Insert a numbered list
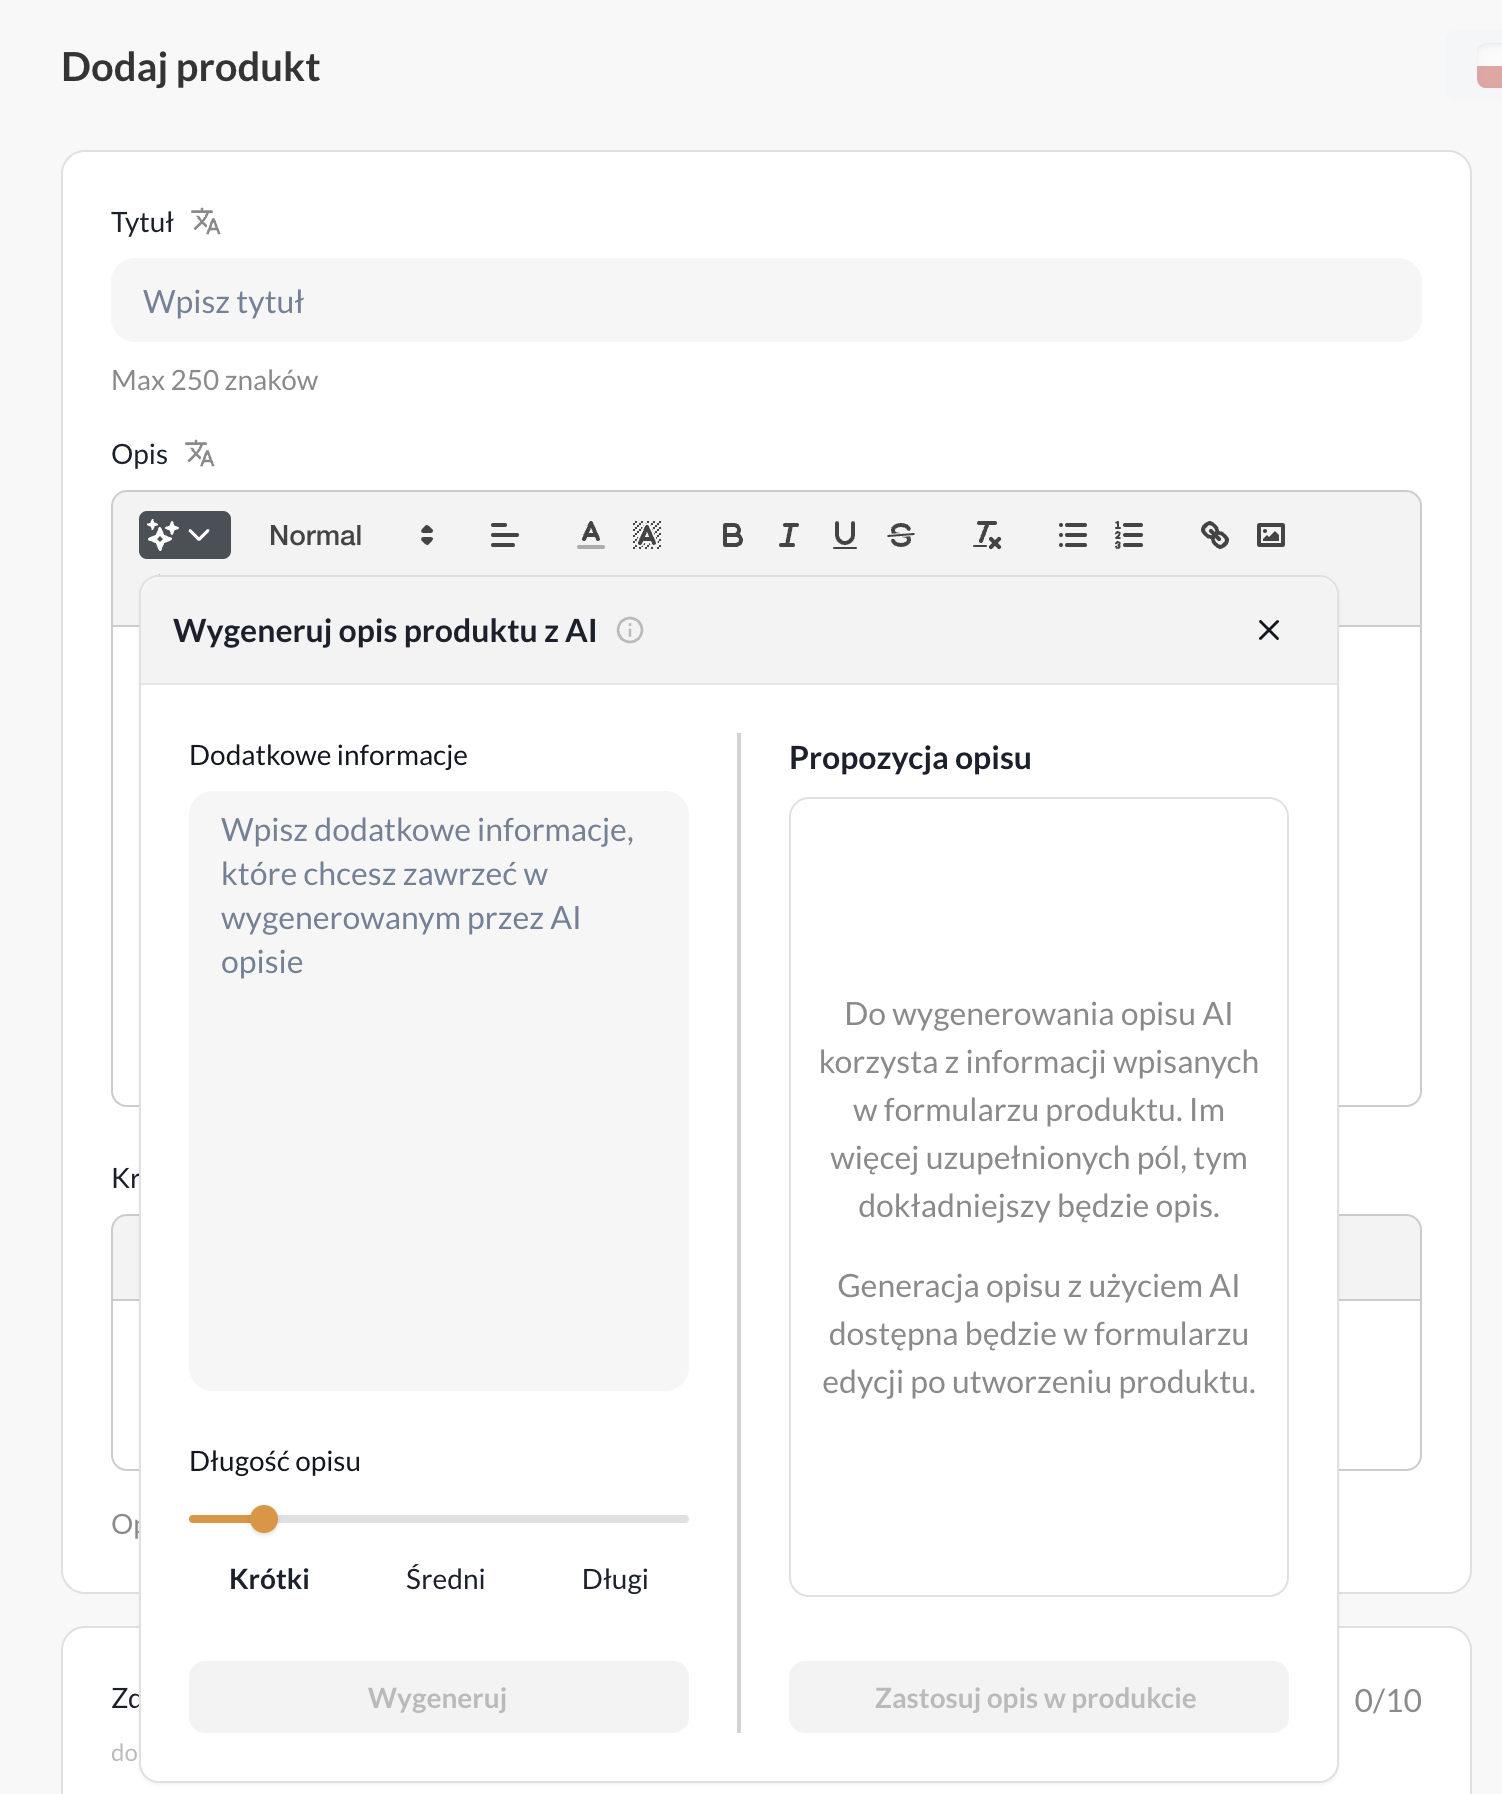Viewport: 1502px width, 1794px height. click(x=1129, y=535)
